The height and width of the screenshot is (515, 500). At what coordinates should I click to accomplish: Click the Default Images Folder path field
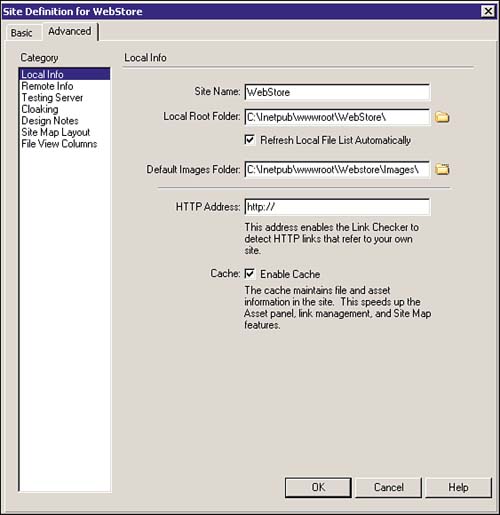(x=337, y=169)
